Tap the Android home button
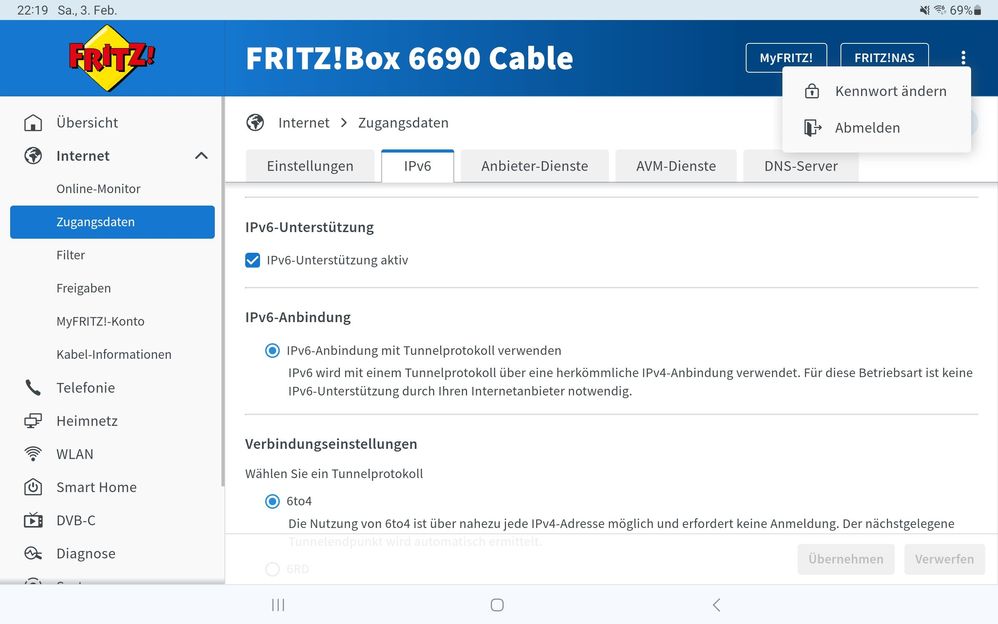998x624 pixels. 497,604
